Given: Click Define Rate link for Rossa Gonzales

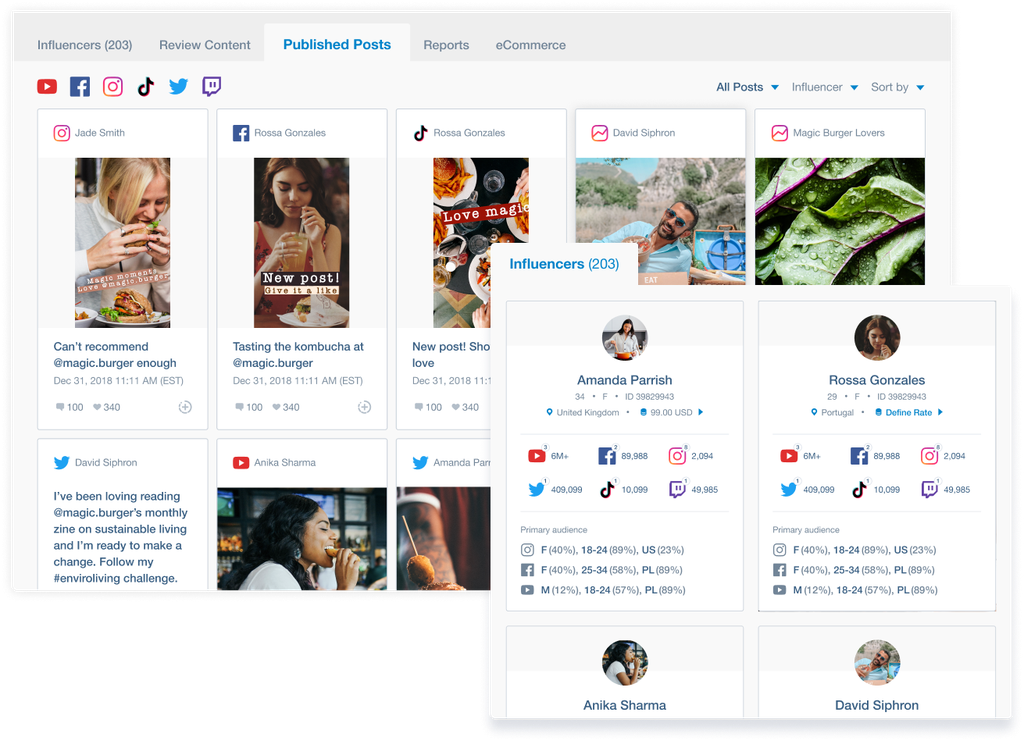Looking at the screenshot, I should tap(908, 412).
